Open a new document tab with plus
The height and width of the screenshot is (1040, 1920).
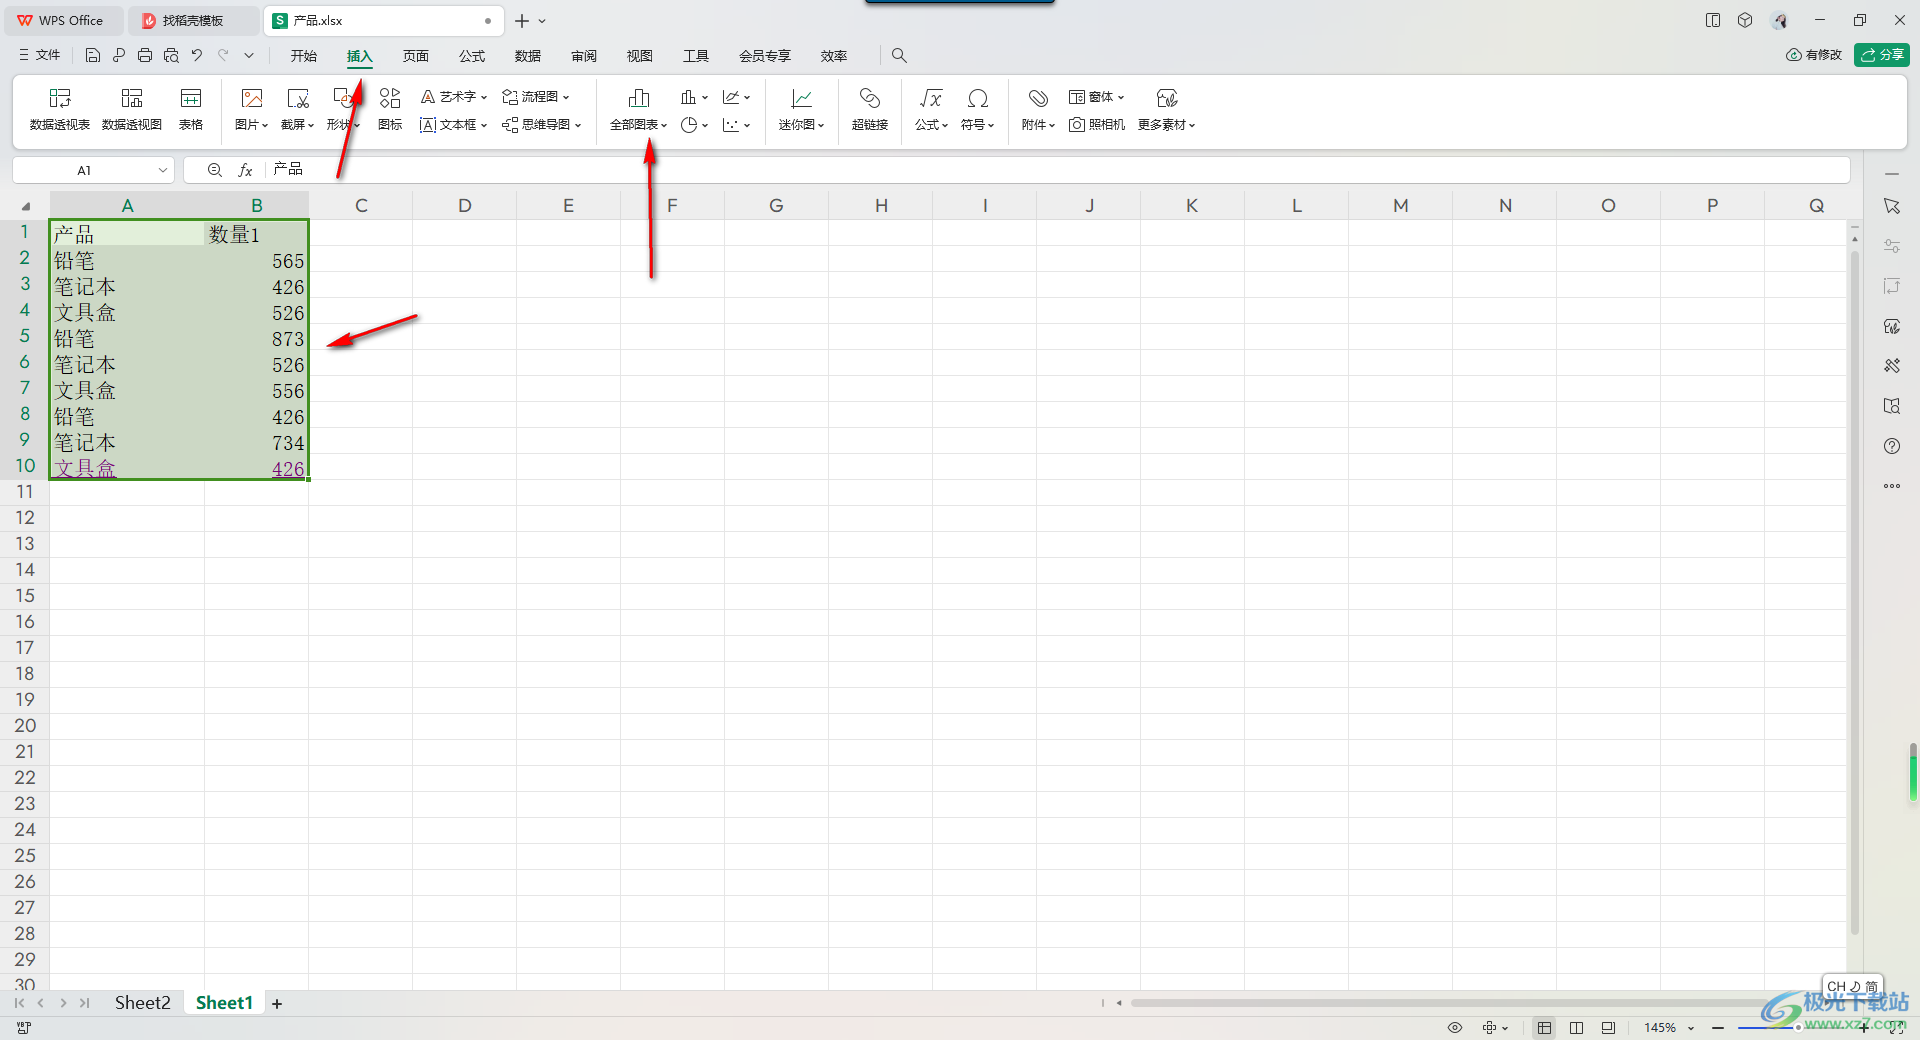(522, 21)
